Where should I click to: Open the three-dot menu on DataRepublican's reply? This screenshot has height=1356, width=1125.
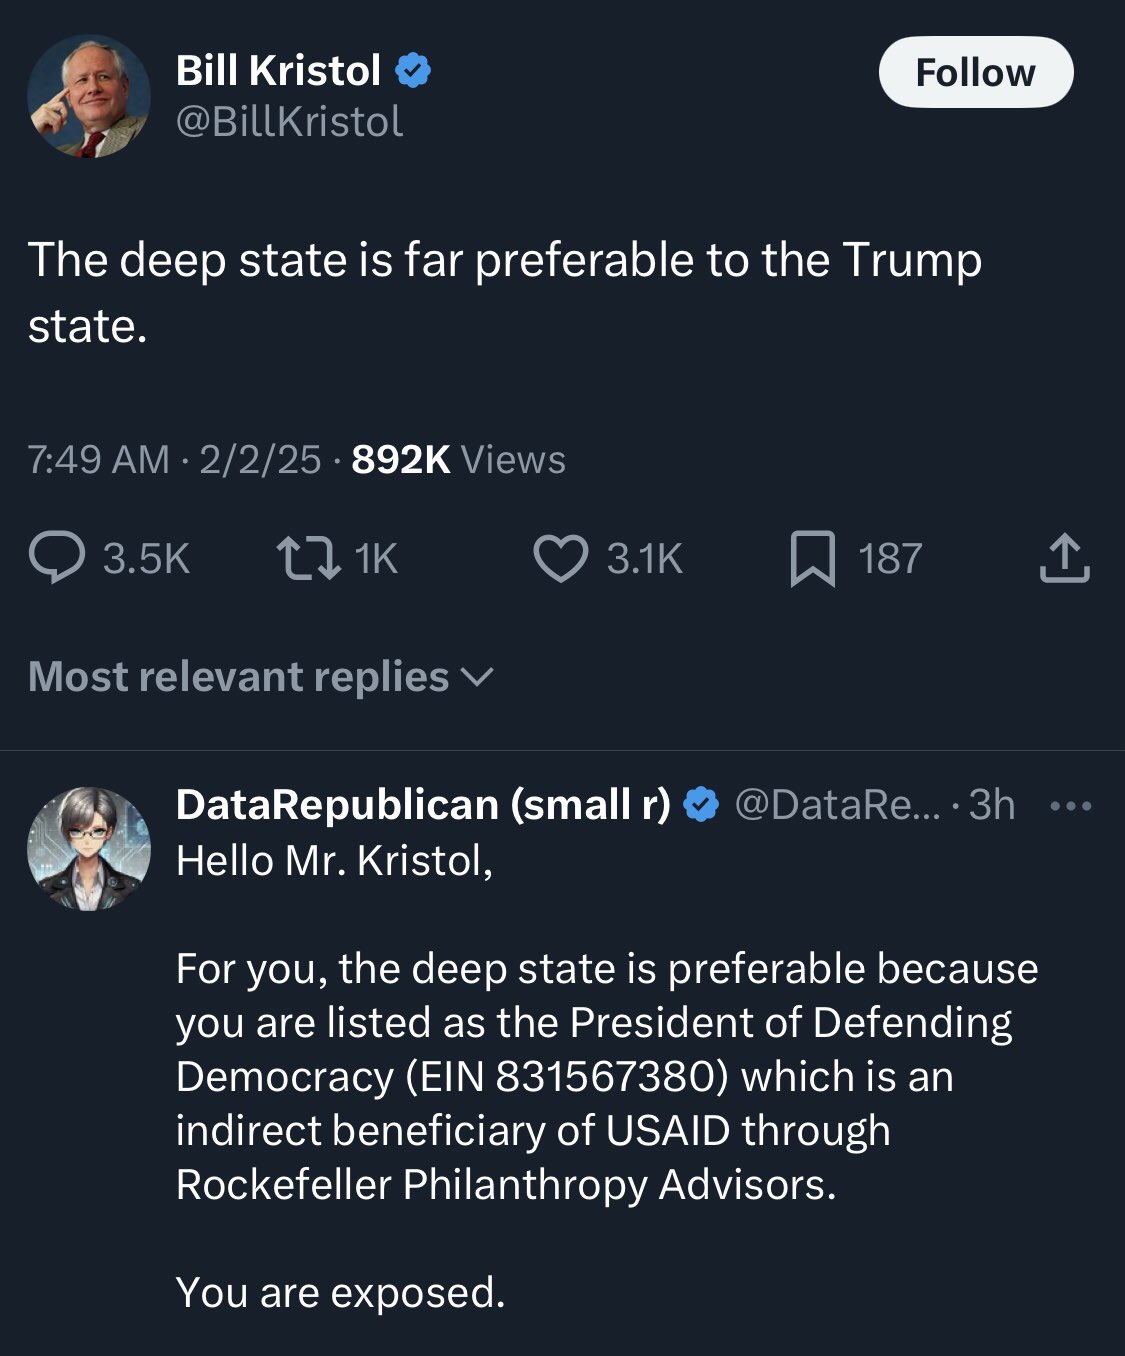(1071, 805)
